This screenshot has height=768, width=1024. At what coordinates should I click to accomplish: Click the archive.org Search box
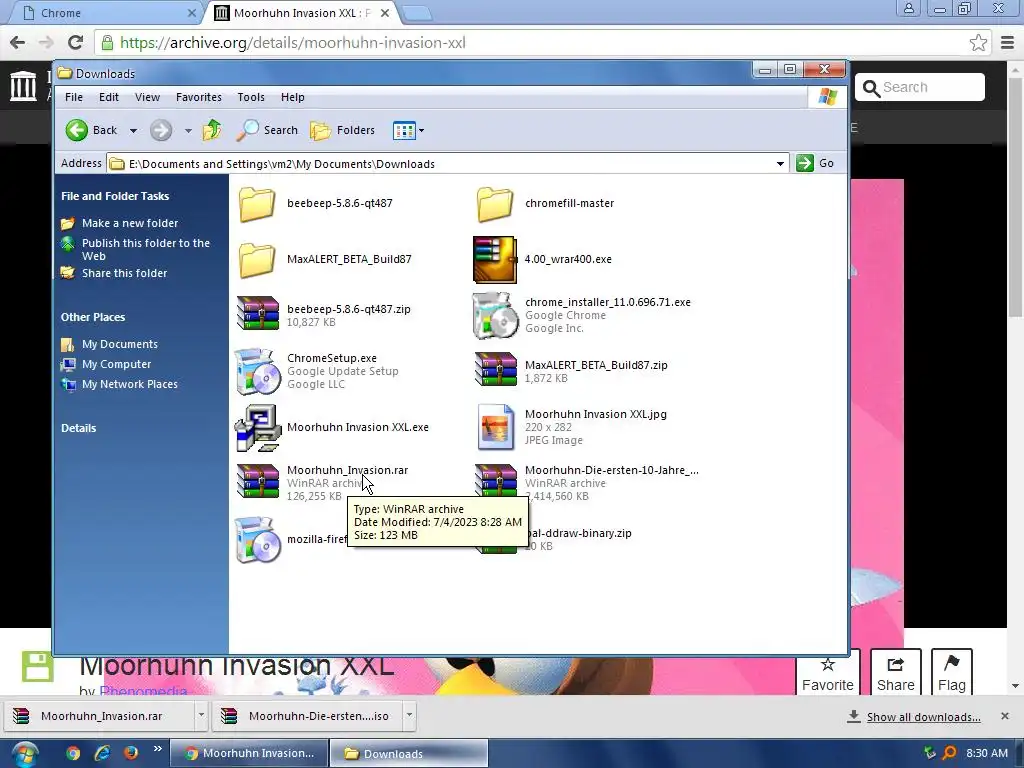pyautogui.click(x=920, y=88)
